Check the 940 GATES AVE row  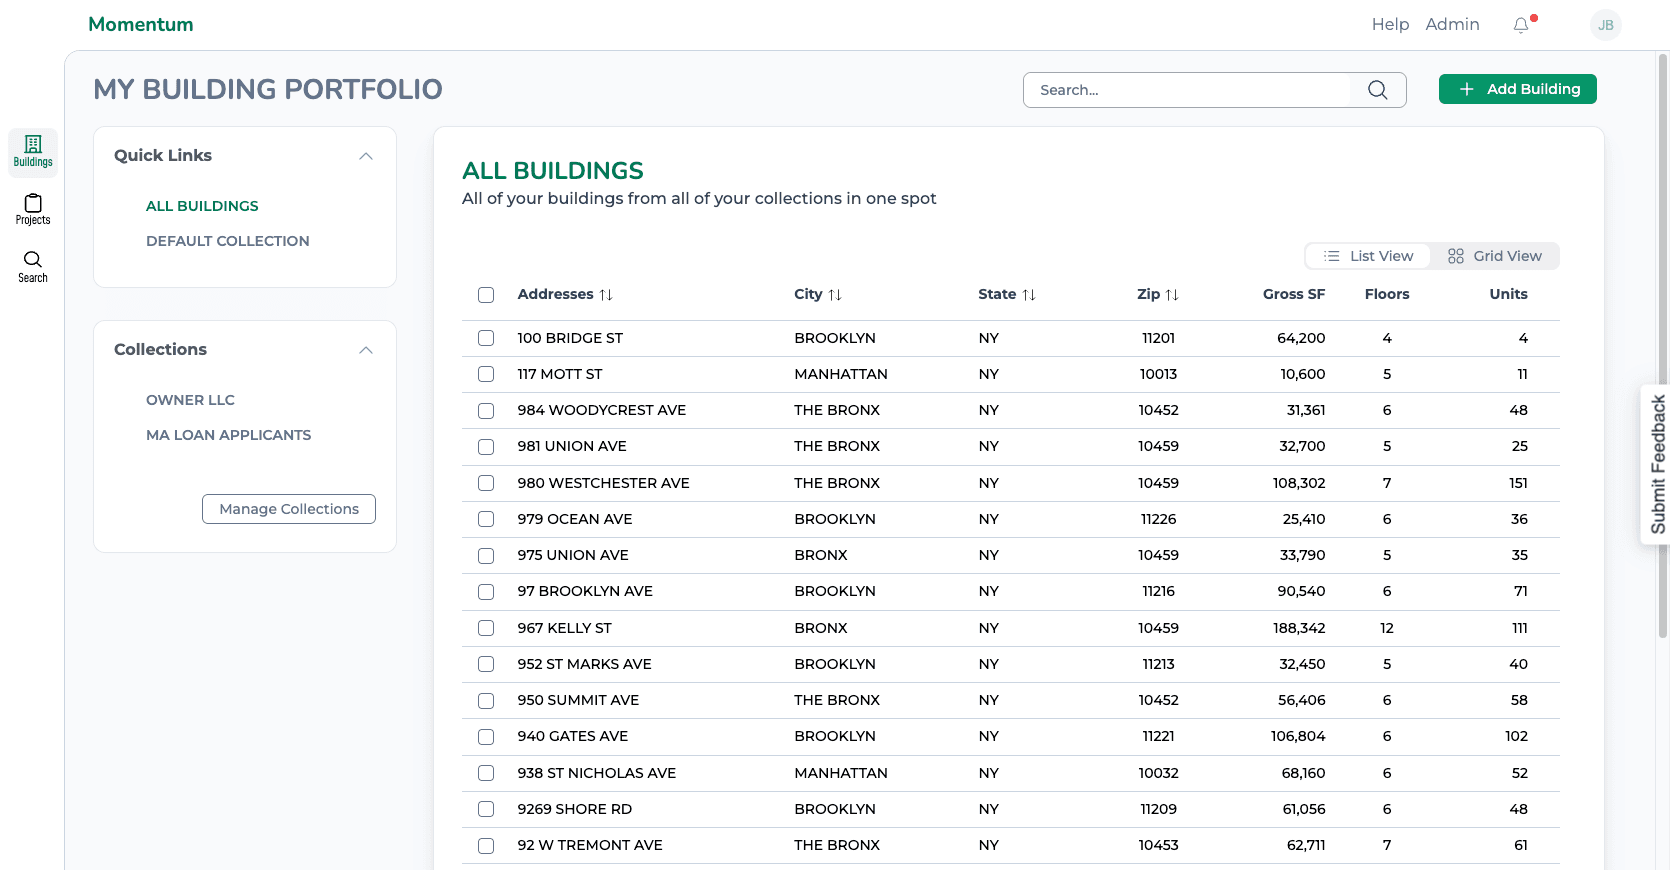(x=486, y=737)
